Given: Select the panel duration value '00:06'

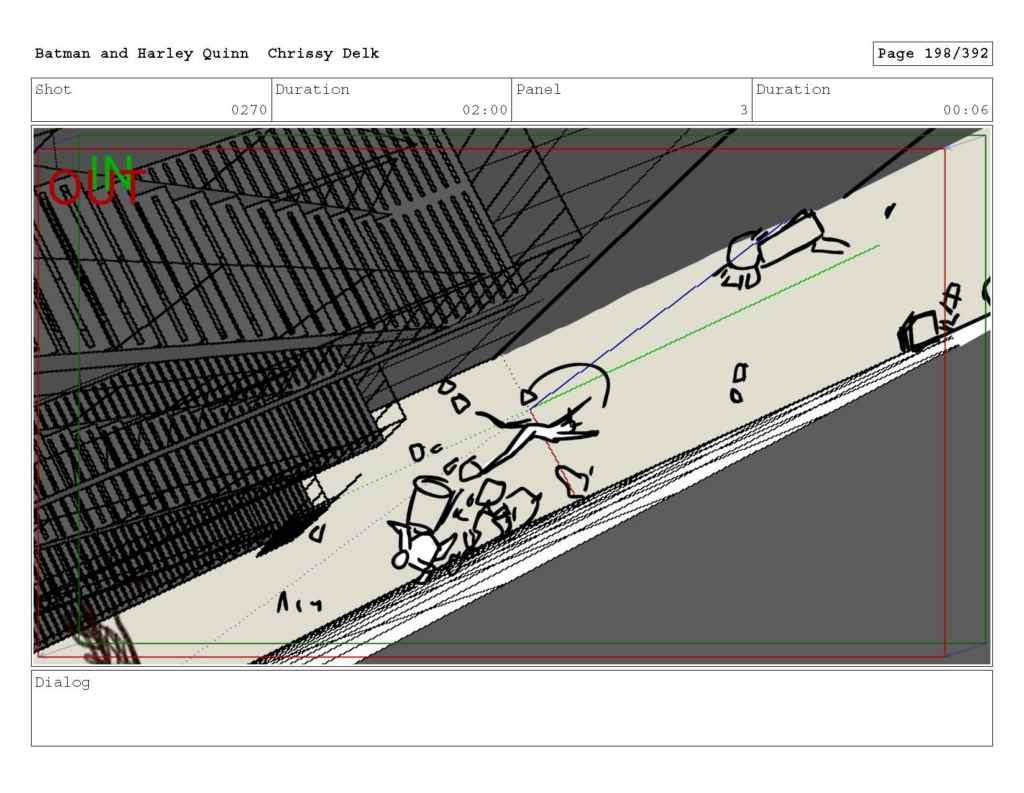Looking at the screenshot, I should pyautogui.click(x=966, y=110).
